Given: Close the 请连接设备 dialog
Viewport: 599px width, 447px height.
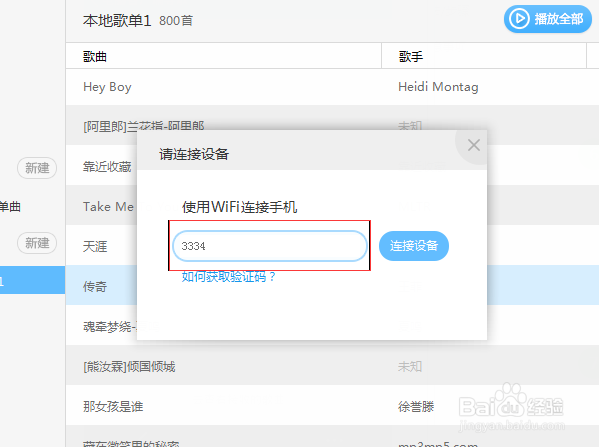Looking at the screenshot, I should pos(474,145).
